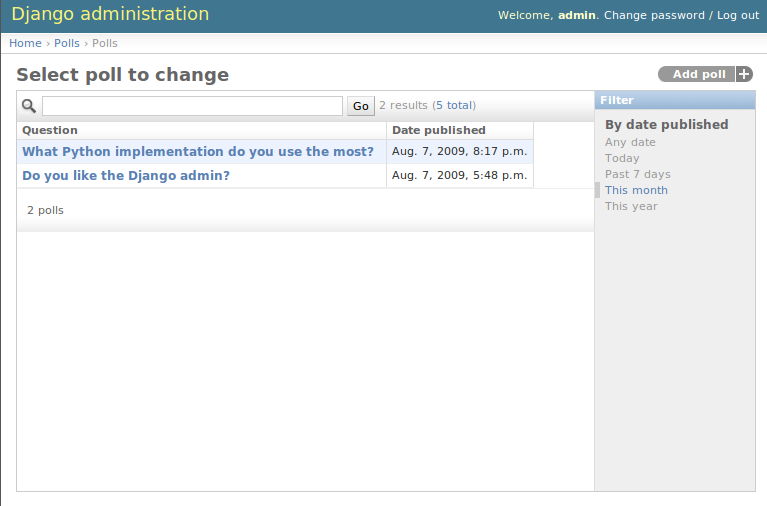Filter polls by Today
This screenshot has height=506, width=767.
pyautogui.click(x=622, y=158)
